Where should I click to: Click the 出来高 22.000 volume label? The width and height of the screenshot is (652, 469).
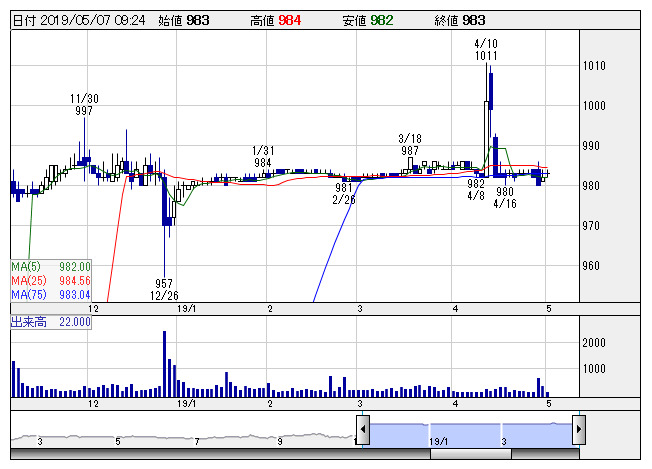(51, 322)
